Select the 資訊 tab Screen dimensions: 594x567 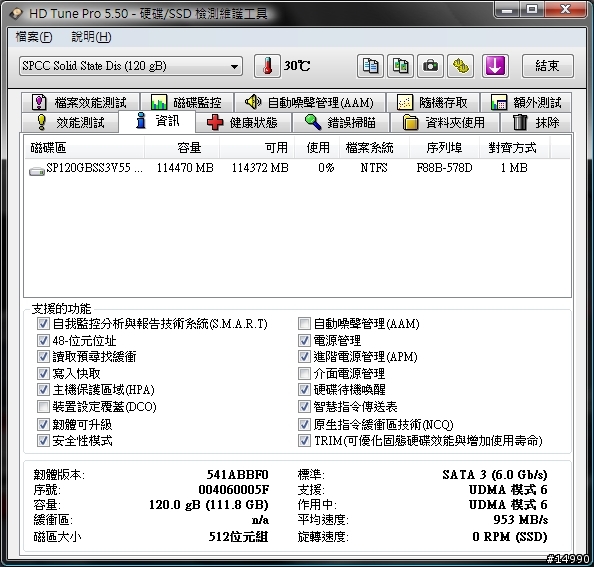click(157, 121)
